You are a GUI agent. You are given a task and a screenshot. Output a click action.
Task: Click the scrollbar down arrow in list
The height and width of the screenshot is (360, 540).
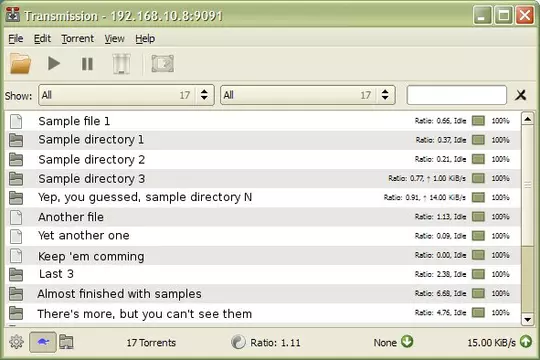(528, 319)
